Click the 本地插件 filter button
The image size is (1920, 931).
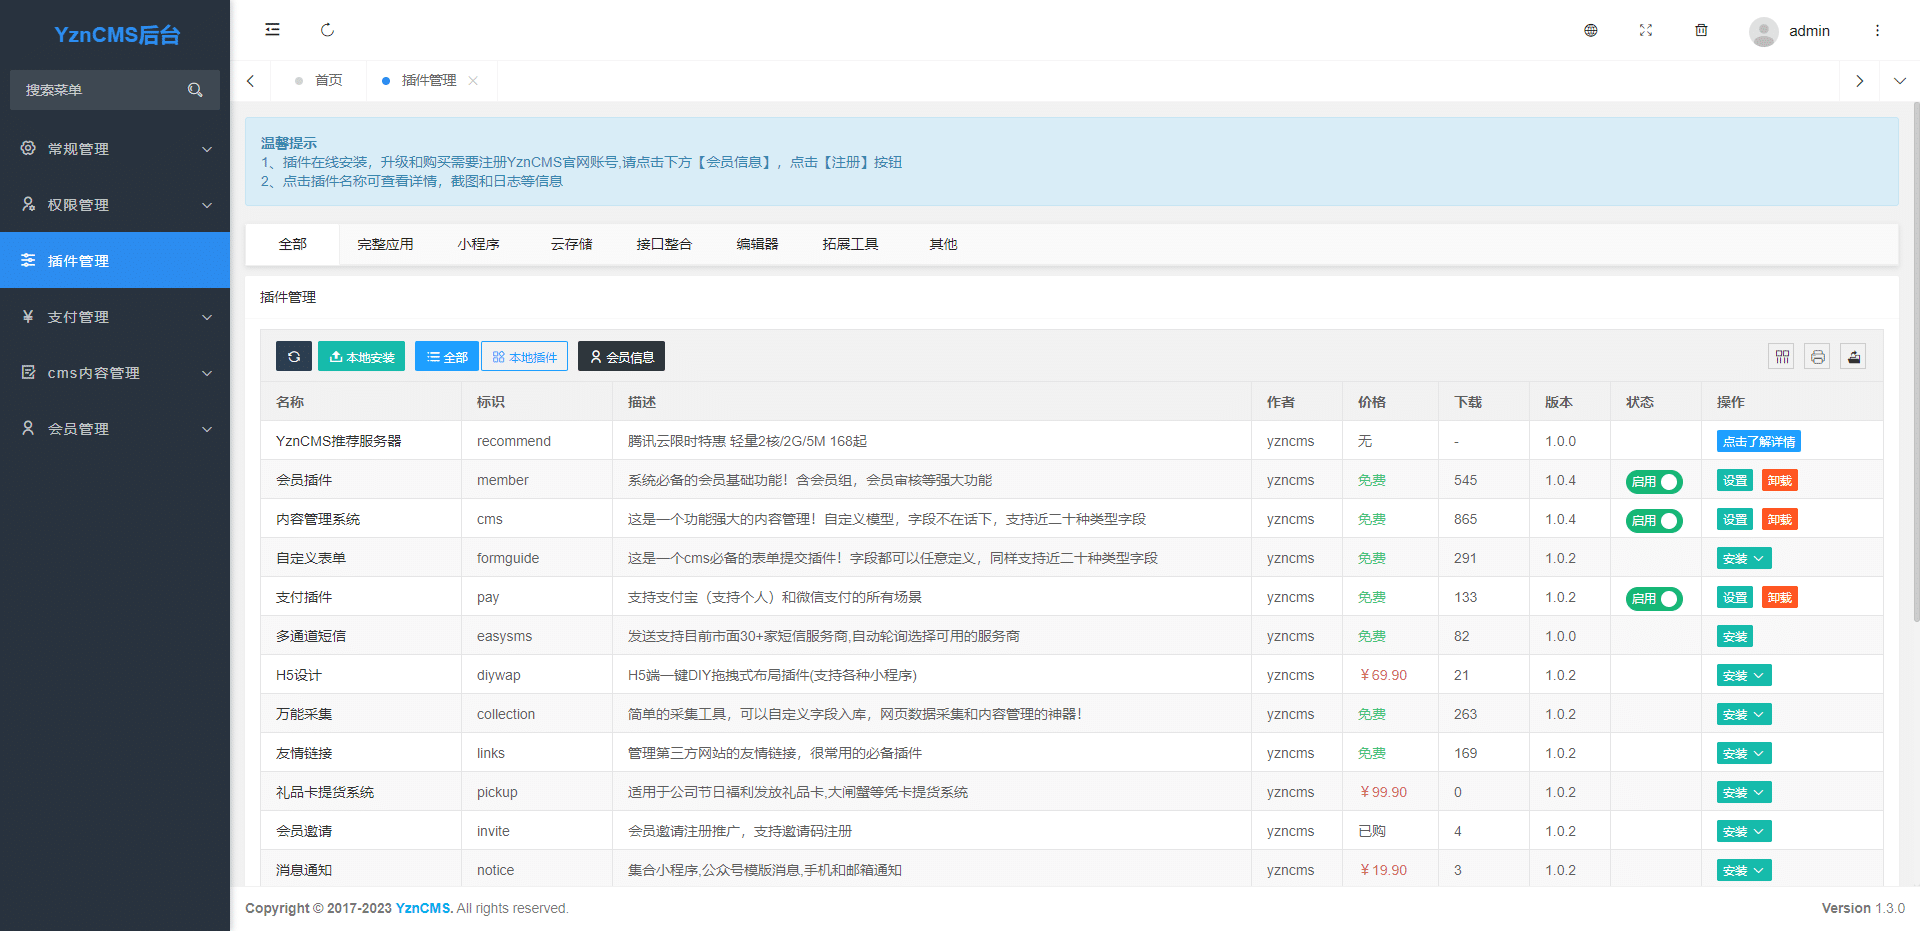(x=525, y=356)
